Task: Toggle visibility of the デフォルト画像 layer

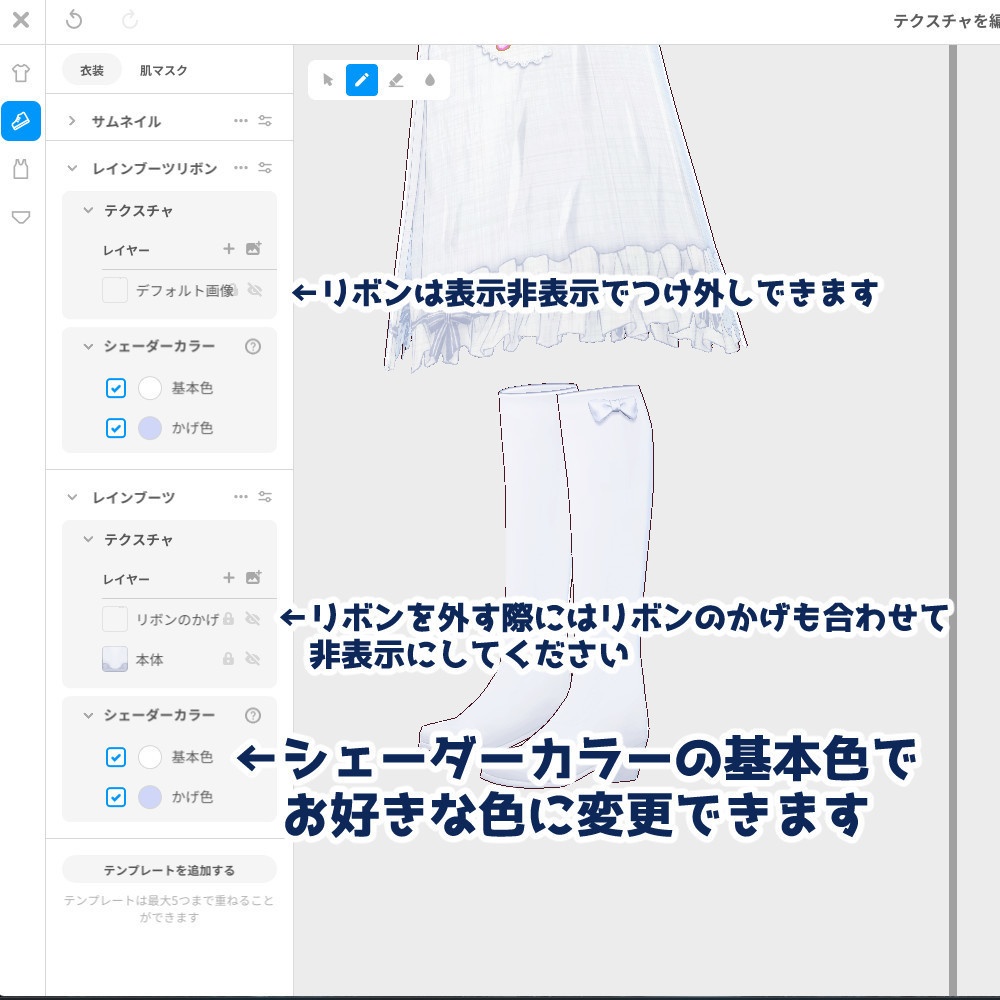Action: tap(254, 291)
